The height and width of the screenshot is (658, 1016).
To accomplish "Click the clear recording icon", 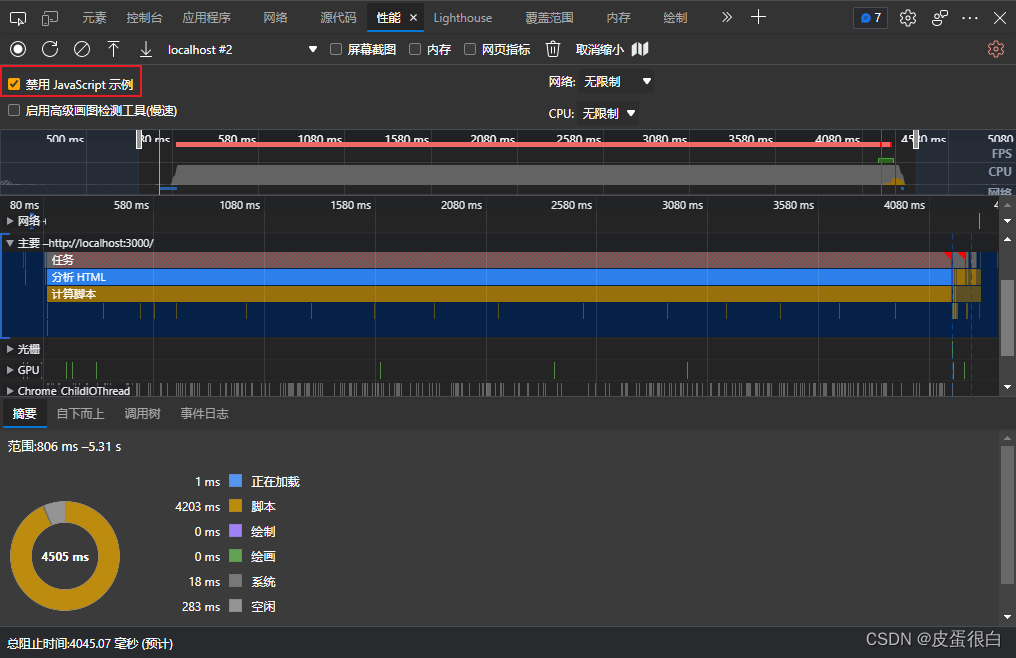I will (82, 49).
